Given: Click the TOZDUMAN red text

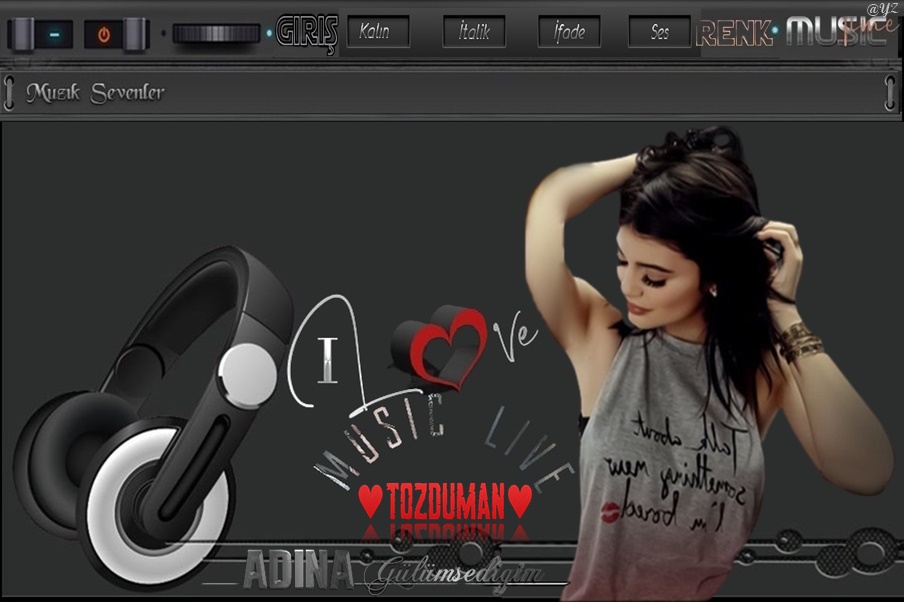Looking at the screenshot, I should pyautogui.click(x=446, y=501).
